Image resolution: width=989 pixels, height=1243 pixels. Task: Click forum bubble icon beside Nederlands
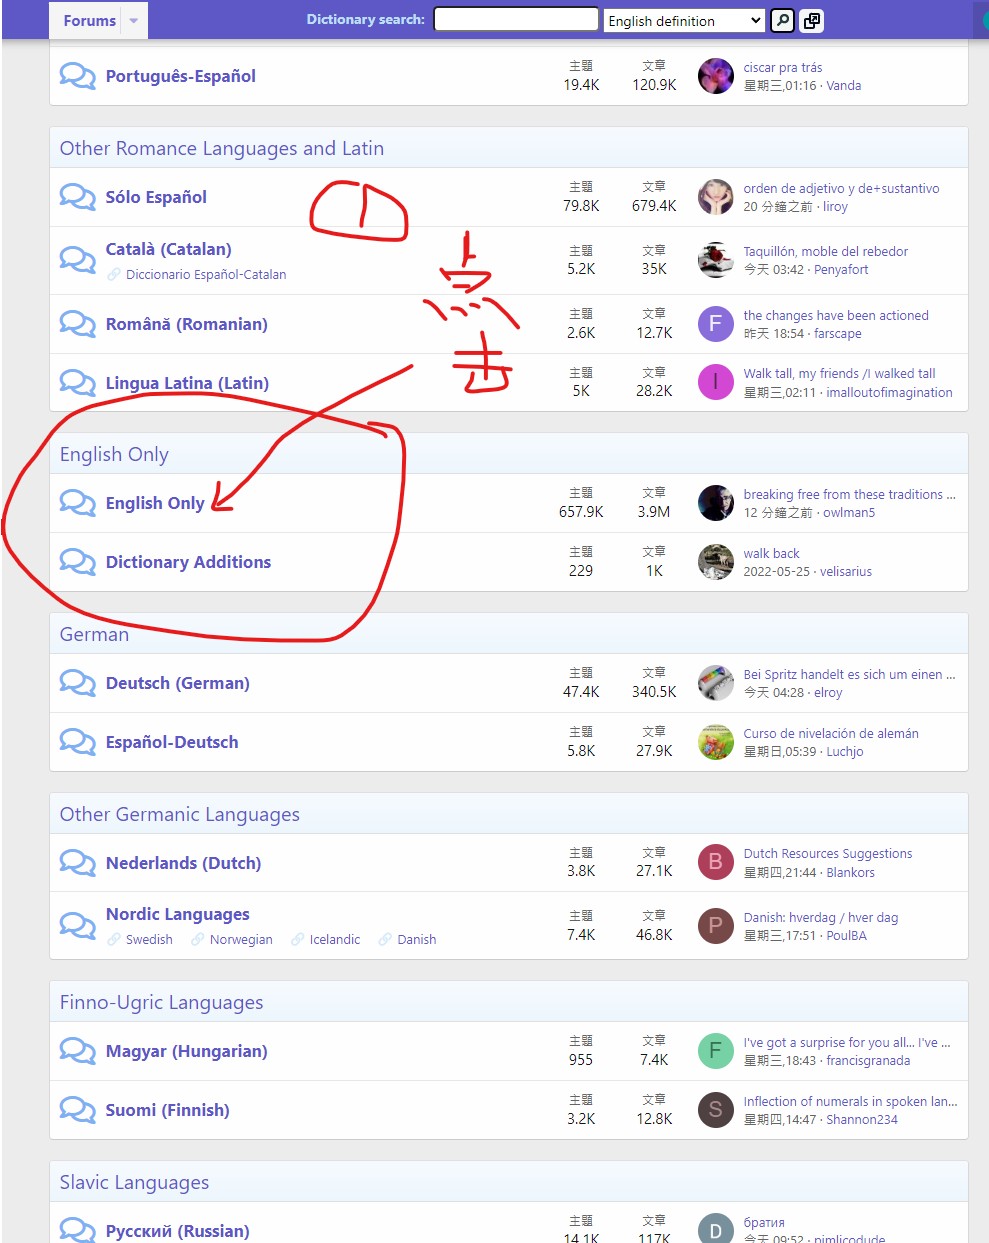click(77, 863)
